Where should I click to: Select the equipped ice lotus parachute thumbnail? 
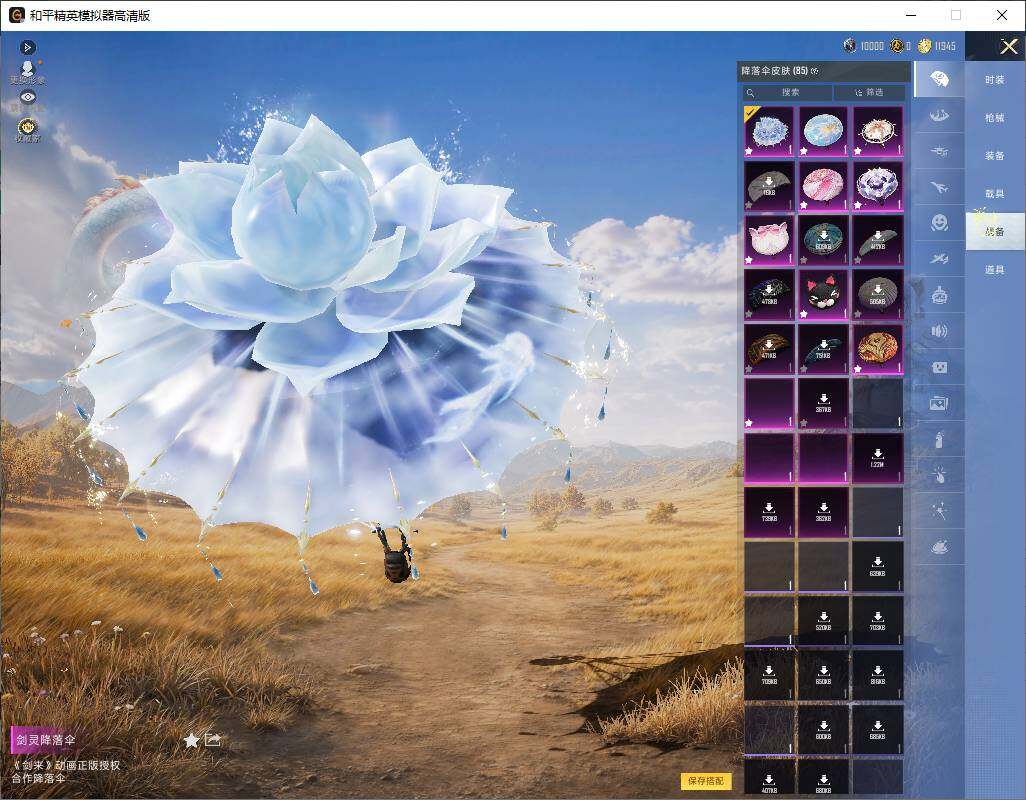[x=770, y=131]
